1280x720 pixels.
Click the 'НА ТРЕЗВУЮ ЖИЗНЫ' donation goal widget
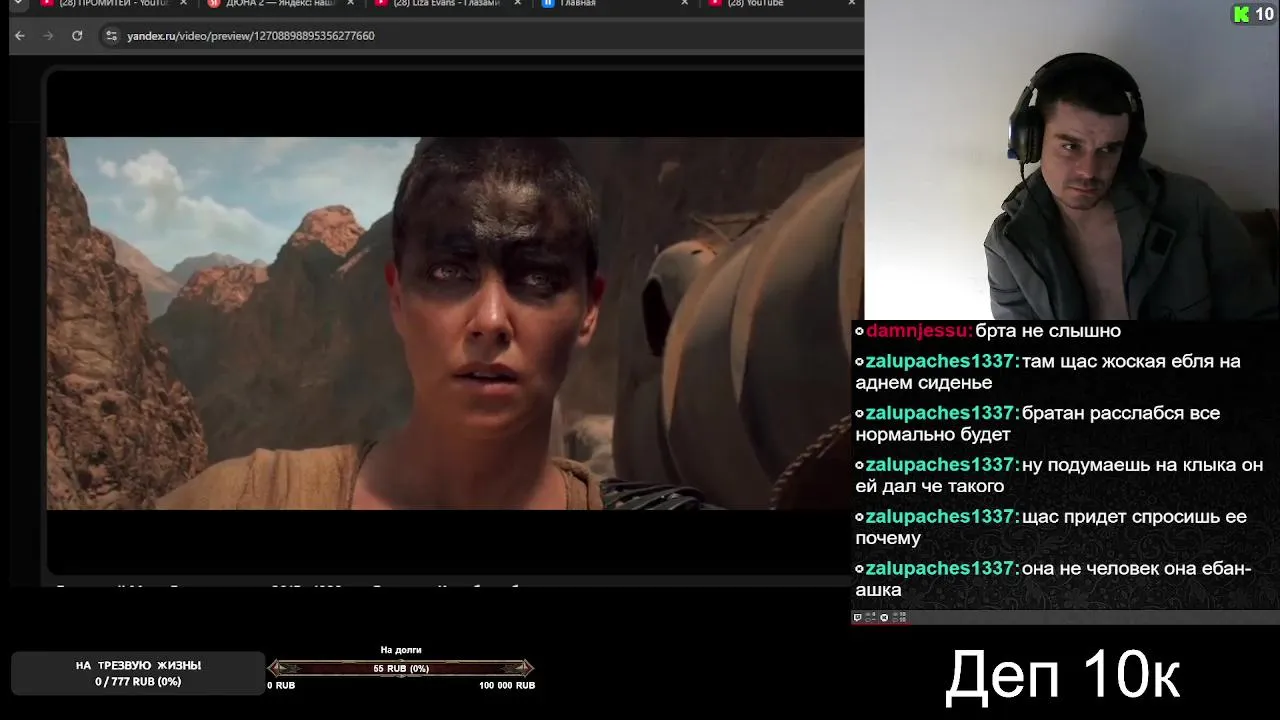click(138, 673)
